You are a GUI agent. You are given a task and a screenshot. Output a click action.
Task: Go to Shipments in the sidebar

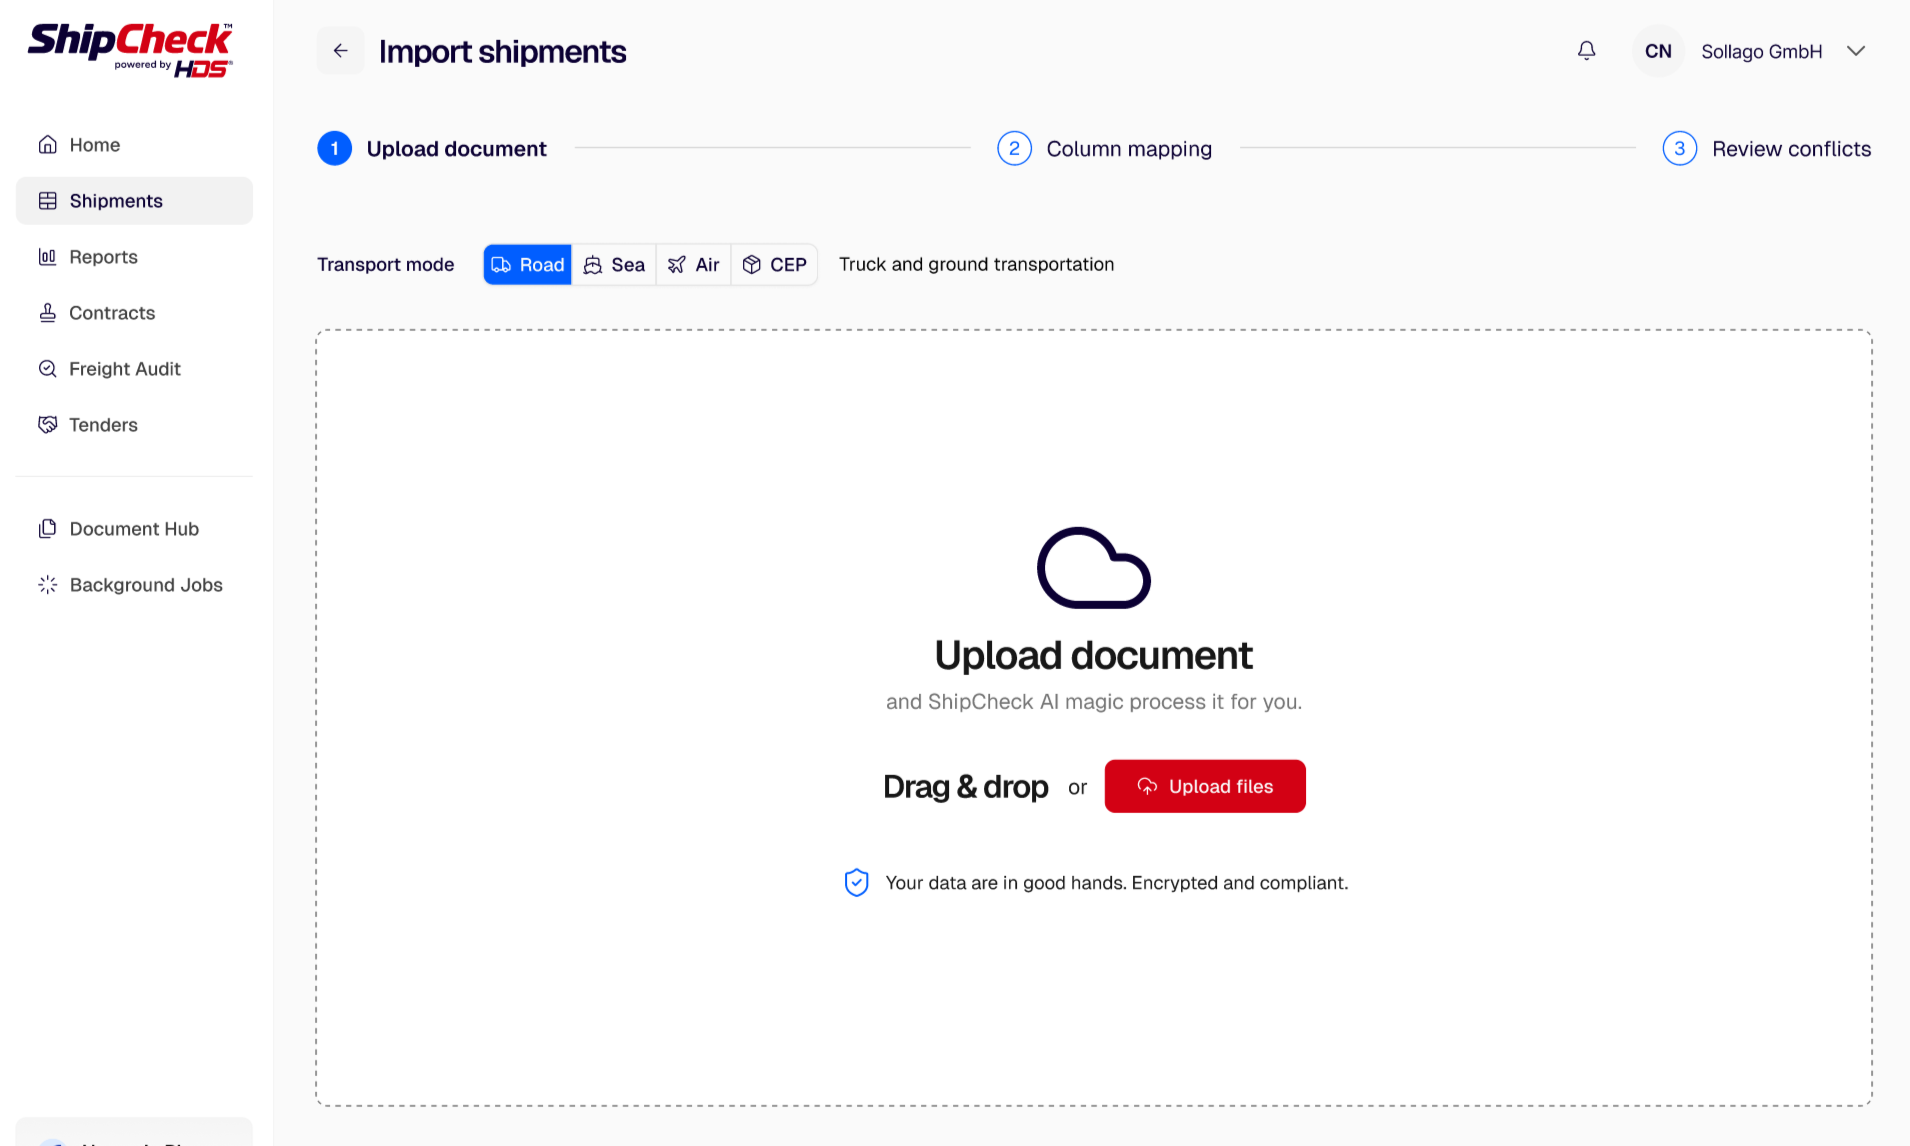click(x=134, y=201)
